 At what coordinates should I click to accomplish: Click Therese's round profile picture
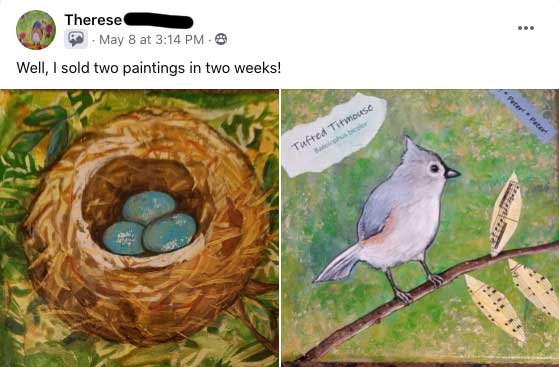36,30
